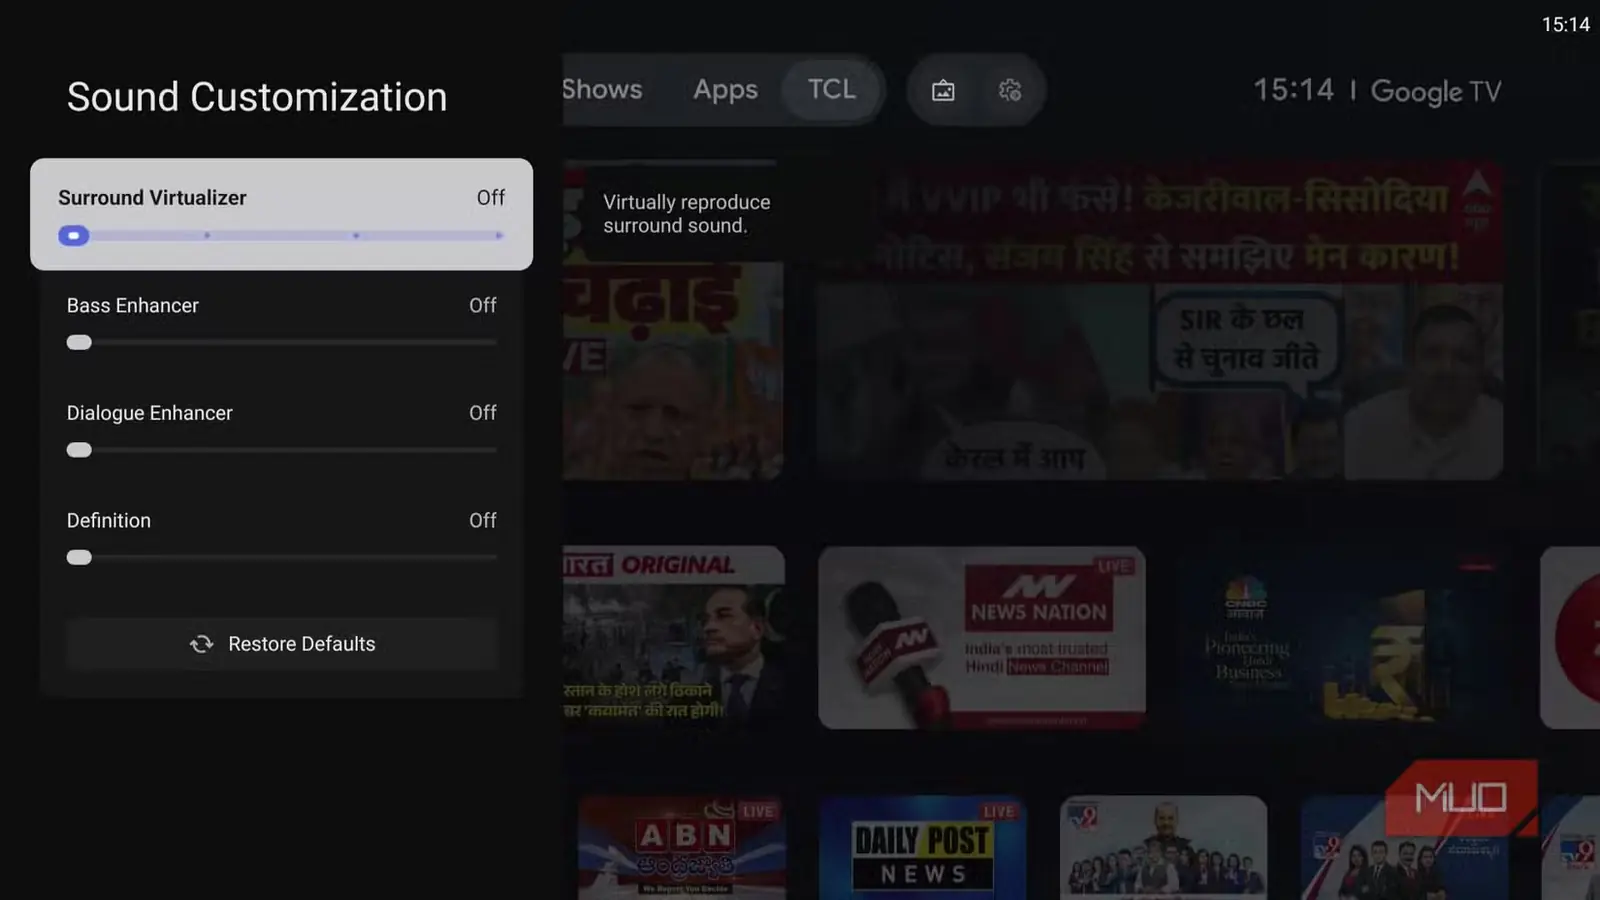Screen dimensions: 1600x900
Task: Select the TCL tab
Action: (832, 89)
